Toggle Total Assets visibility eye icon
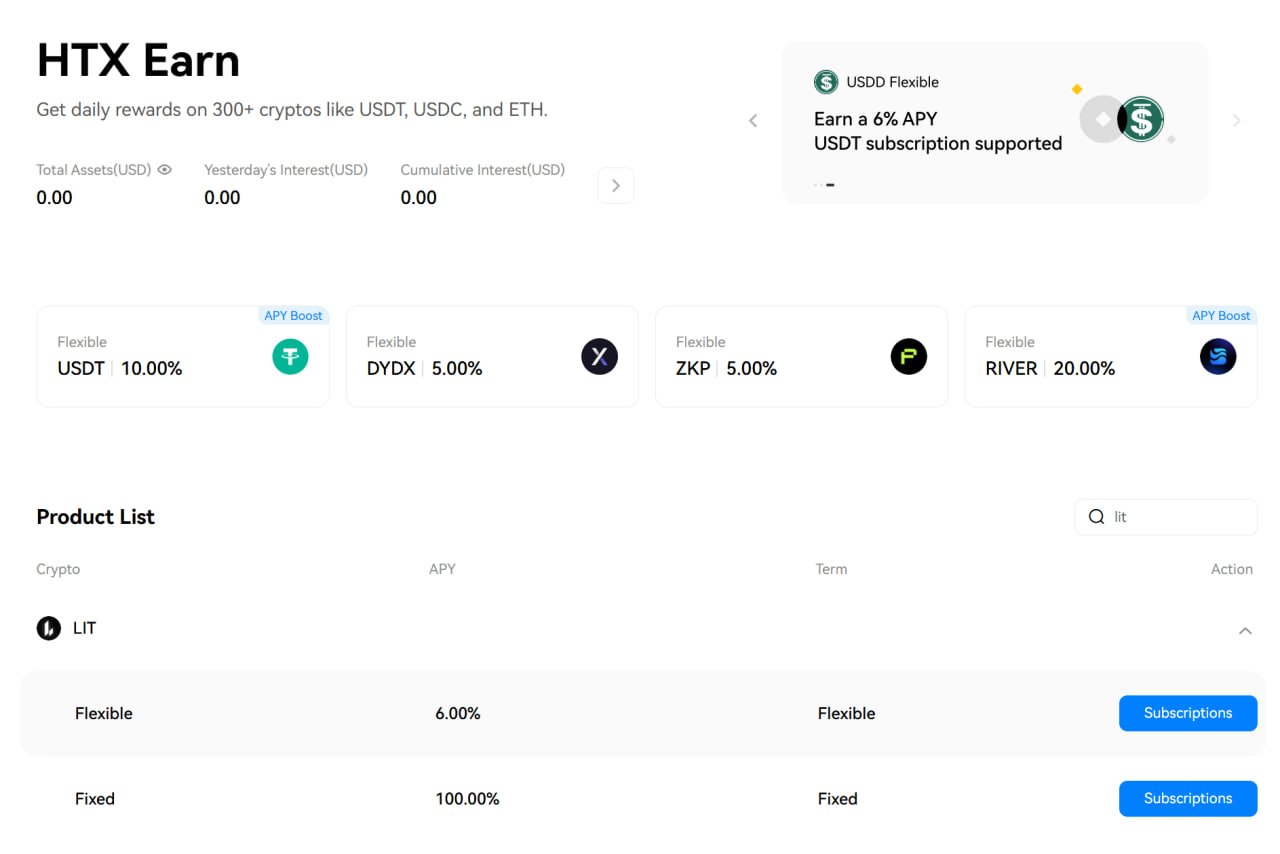1280x854 pixels. pyautogui.click(x=165, y=170)
